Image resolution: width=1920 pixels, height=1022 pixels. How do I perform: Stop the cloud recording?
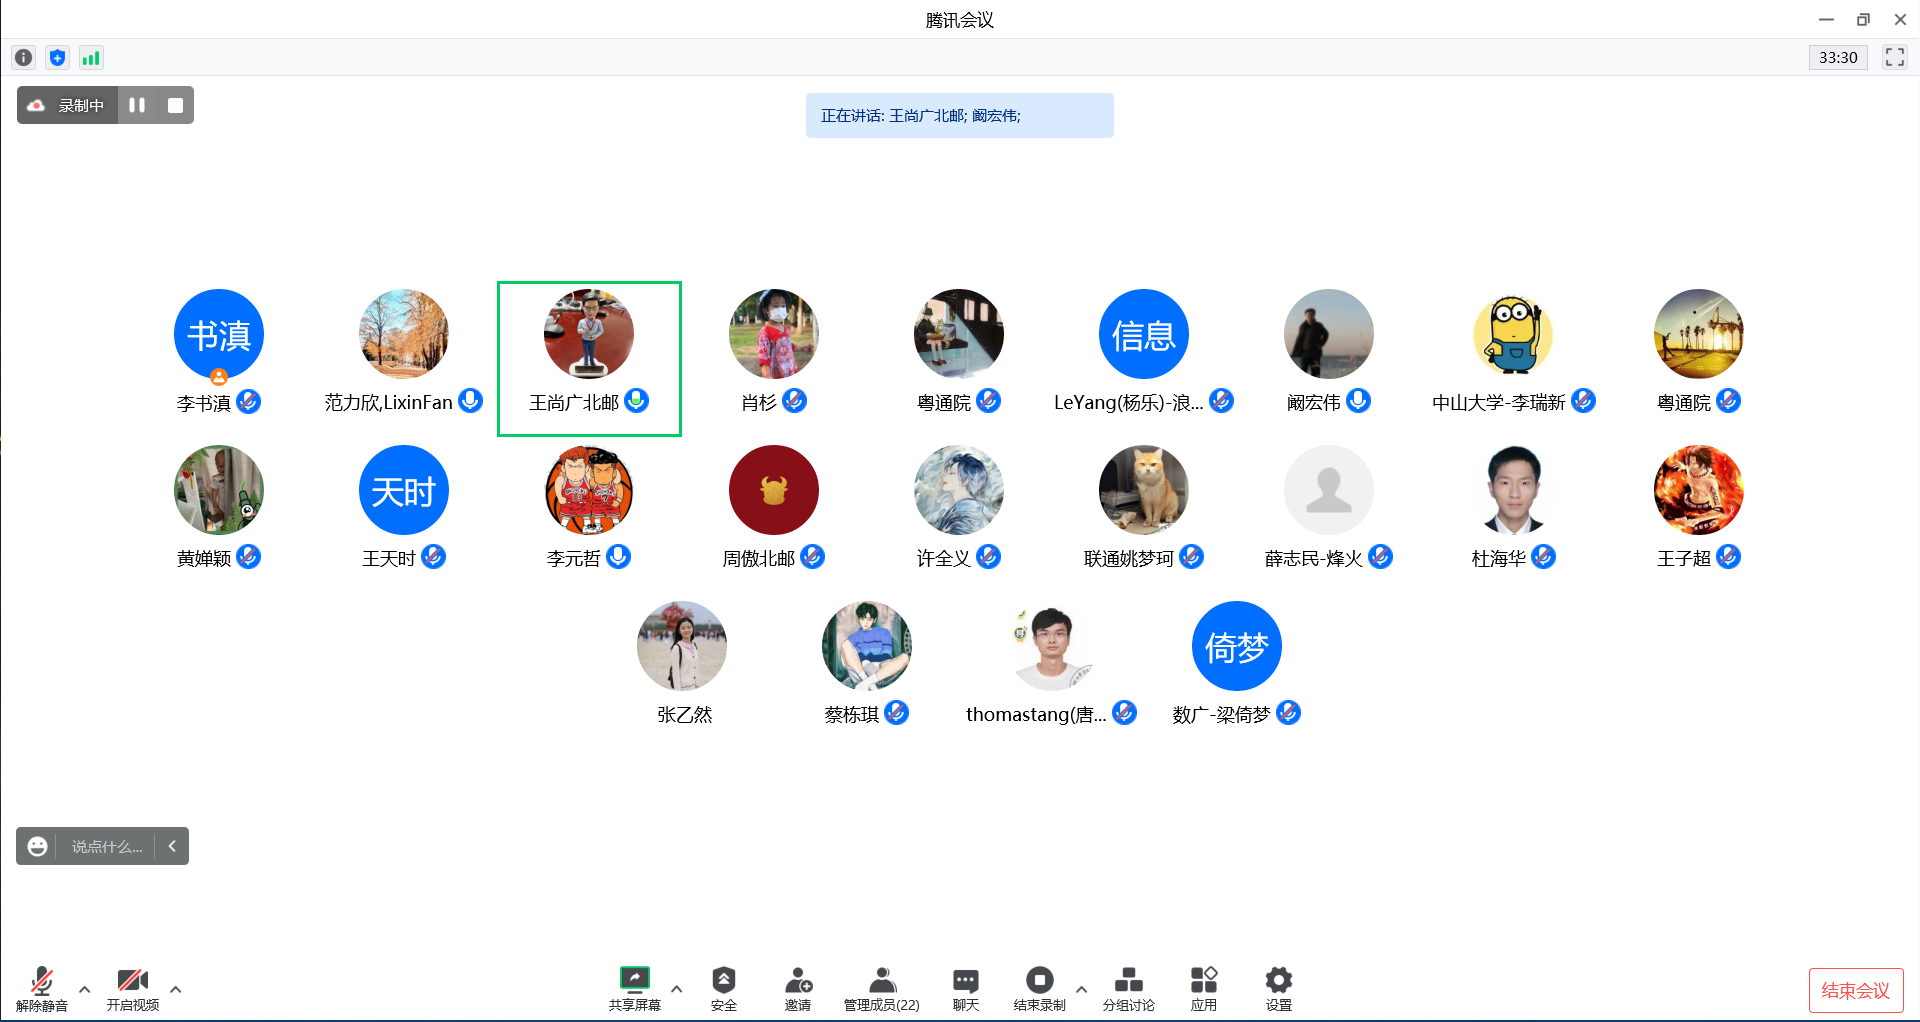(x=175, y=105)
